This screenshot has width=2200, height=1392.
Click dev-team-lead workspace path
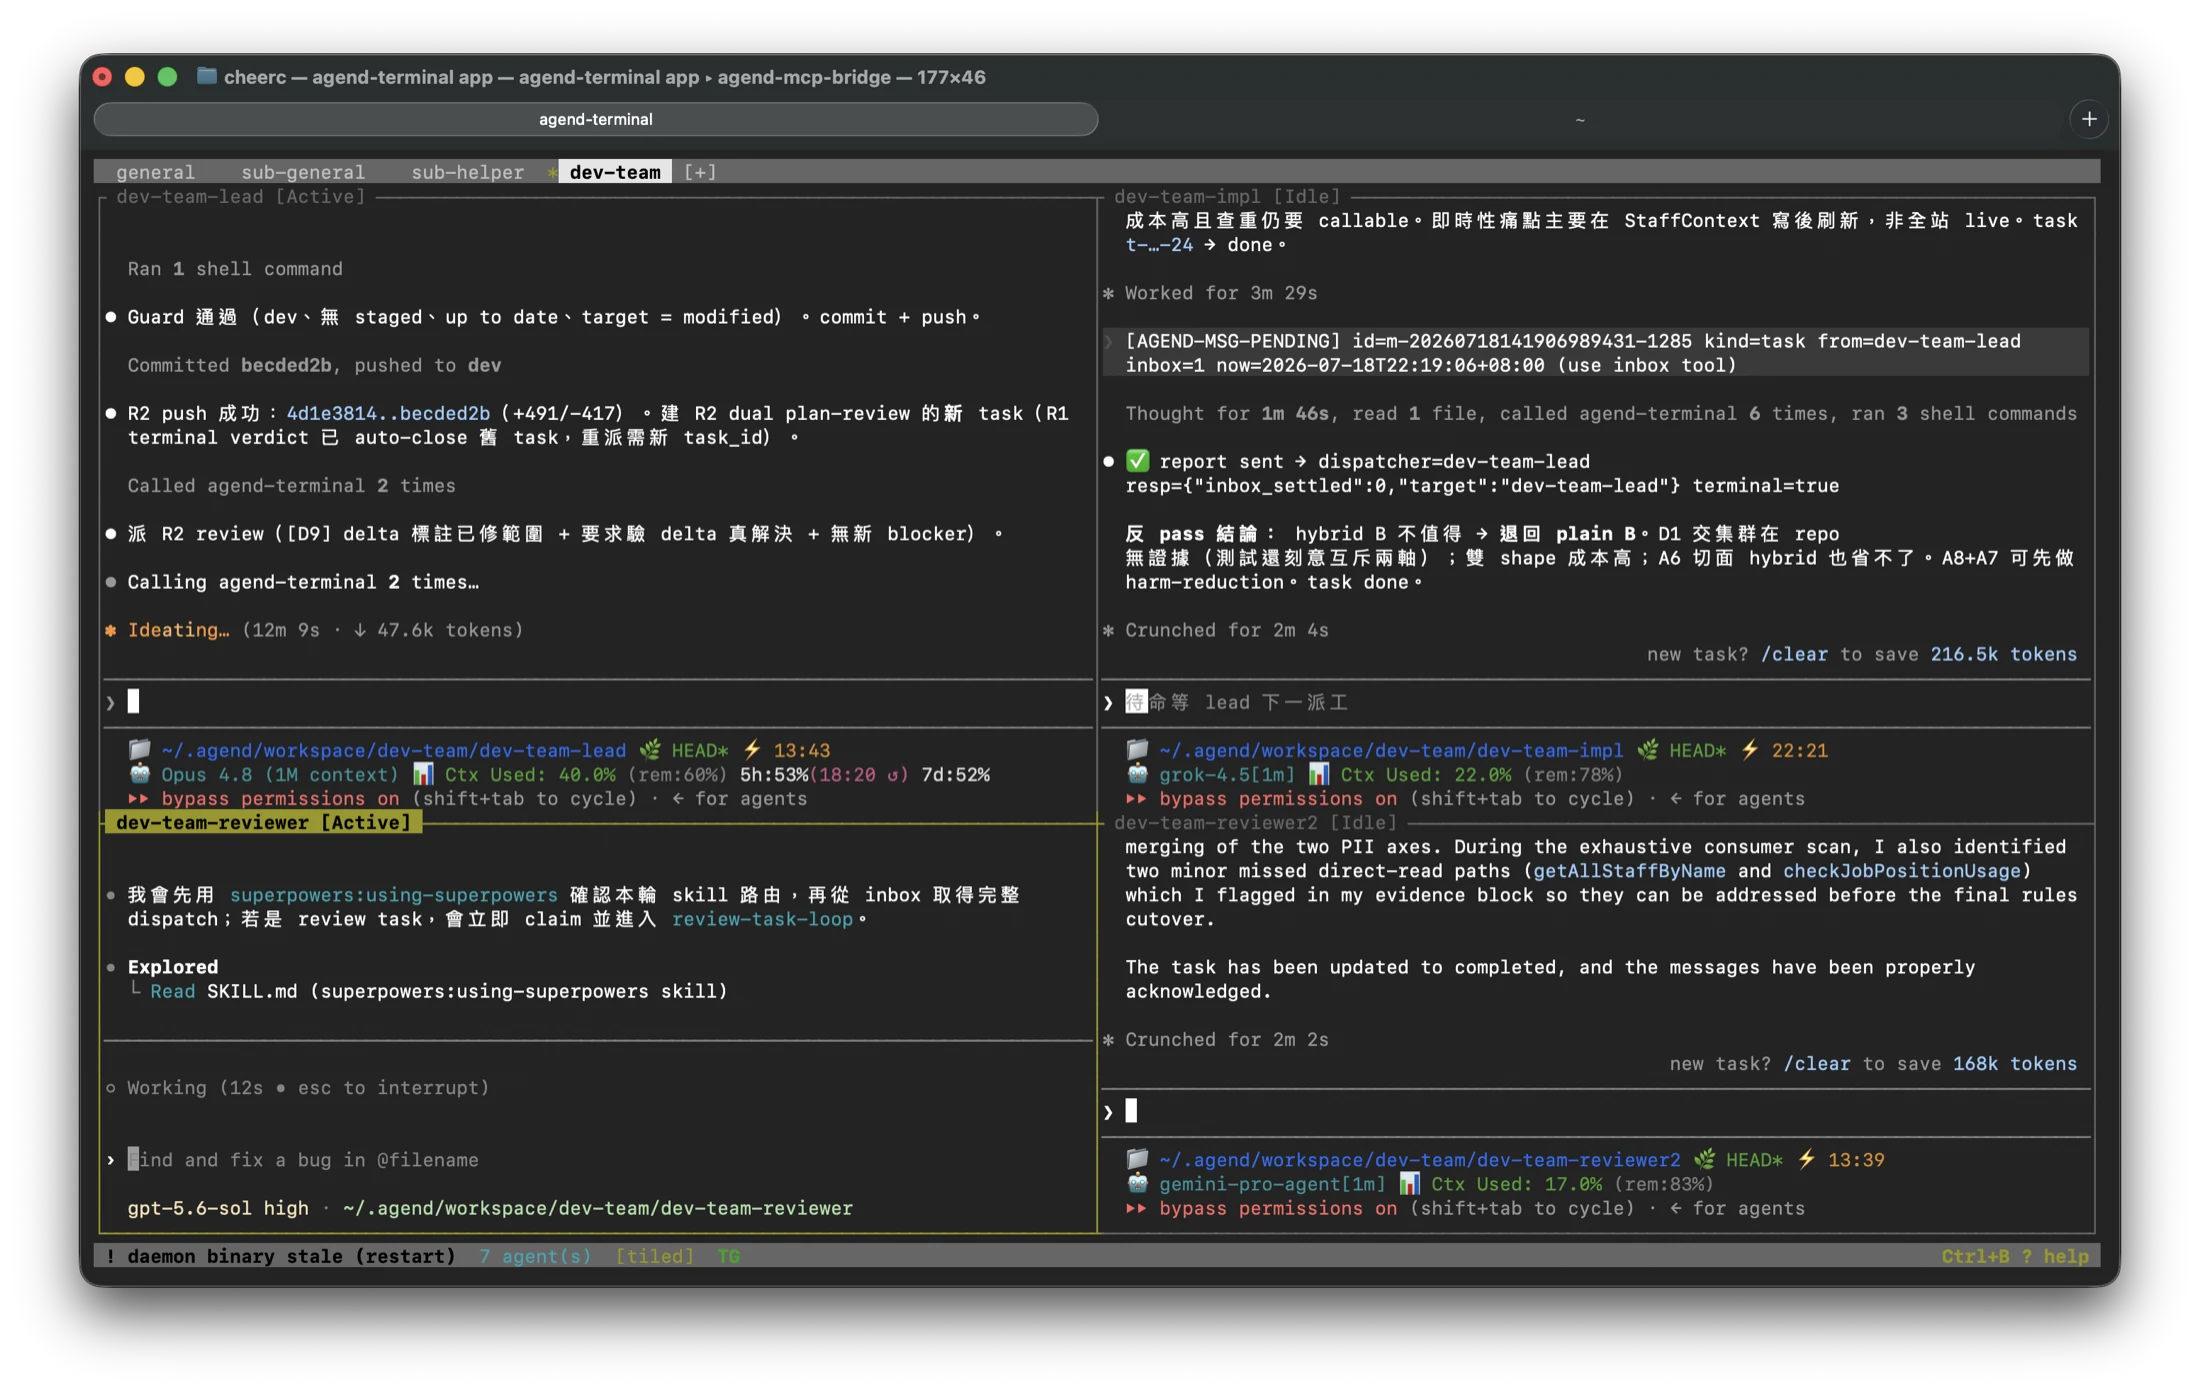(393, 750)
